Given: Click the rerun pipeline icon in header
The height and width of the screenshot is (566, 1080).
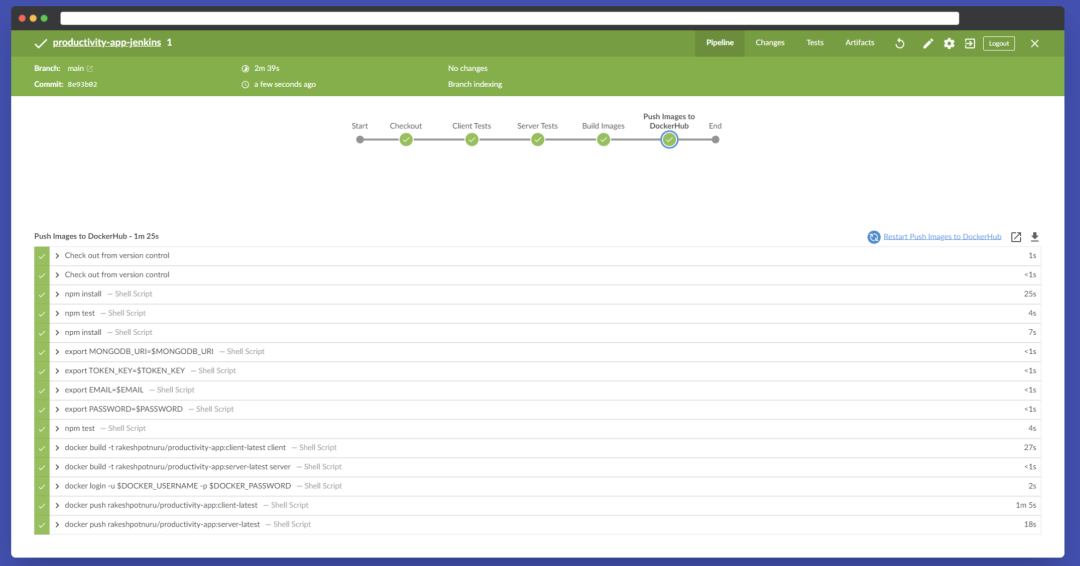Looking at the screenshot, I should point(899,43).
